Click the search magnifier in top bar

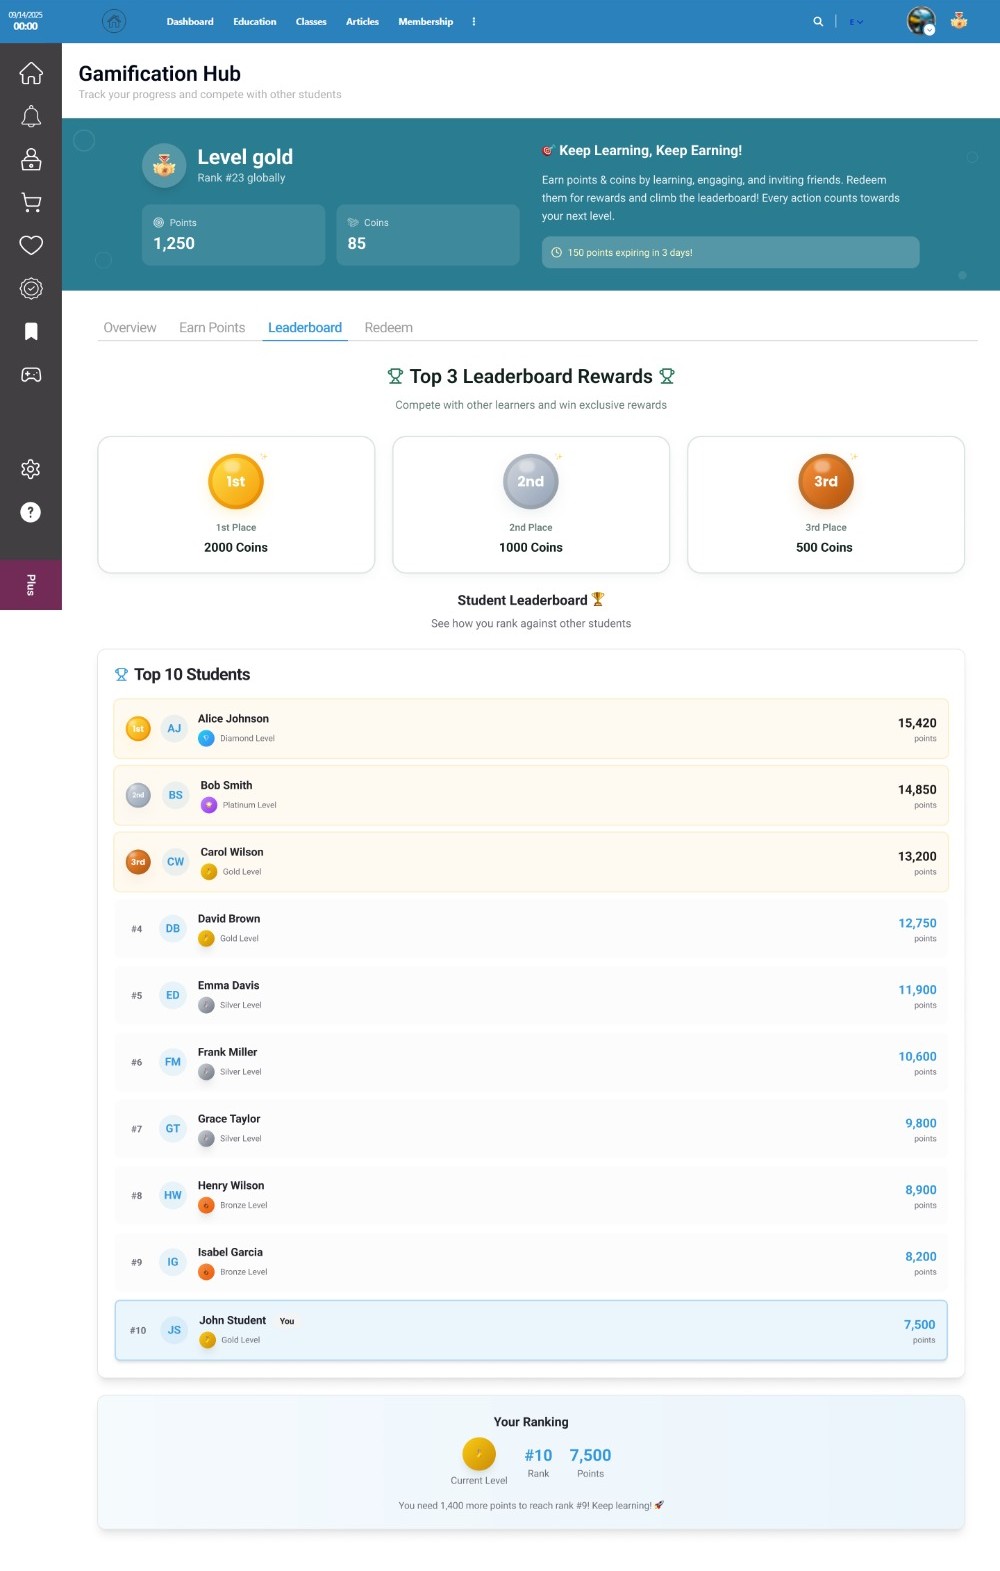[818, 21]
